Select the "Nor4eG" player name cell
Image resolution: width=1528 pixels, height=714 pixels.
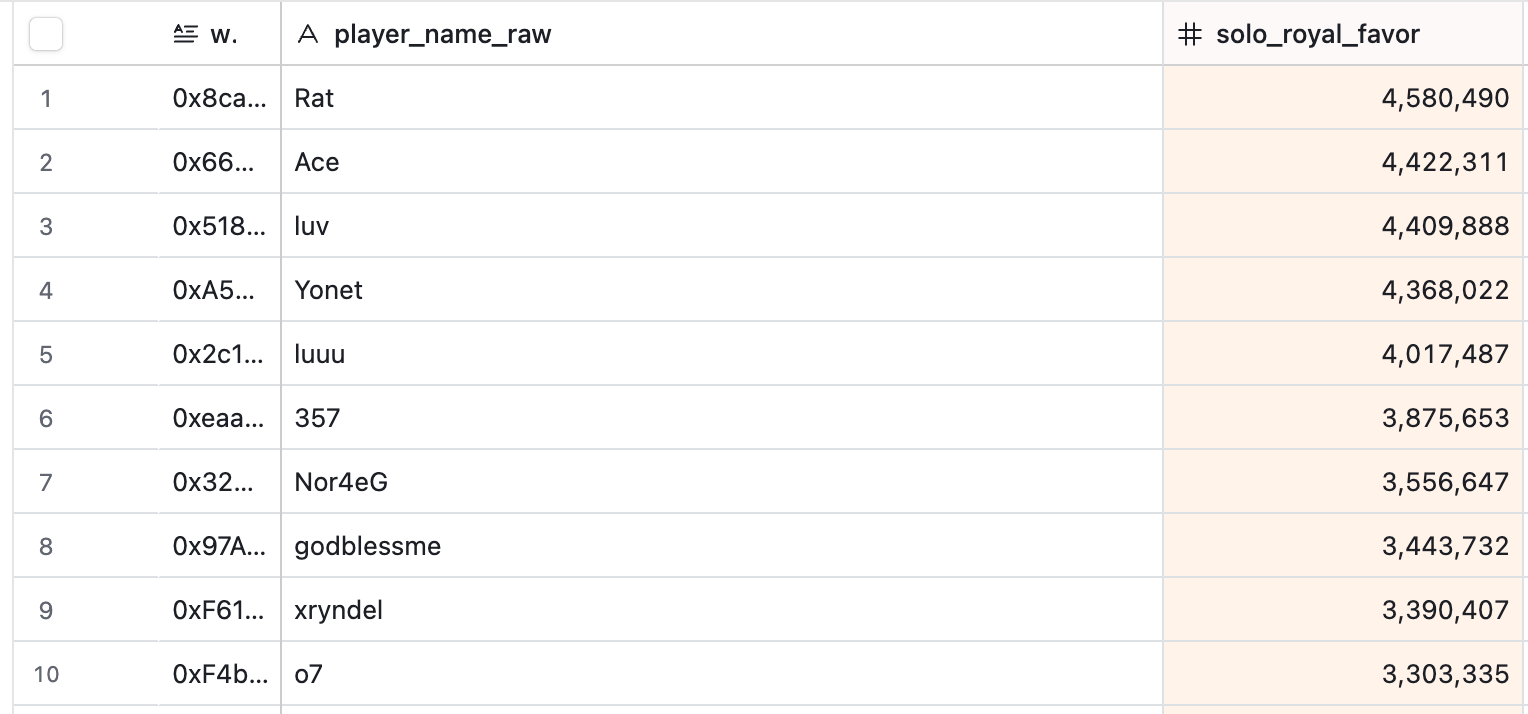click(x=341, y=482)
